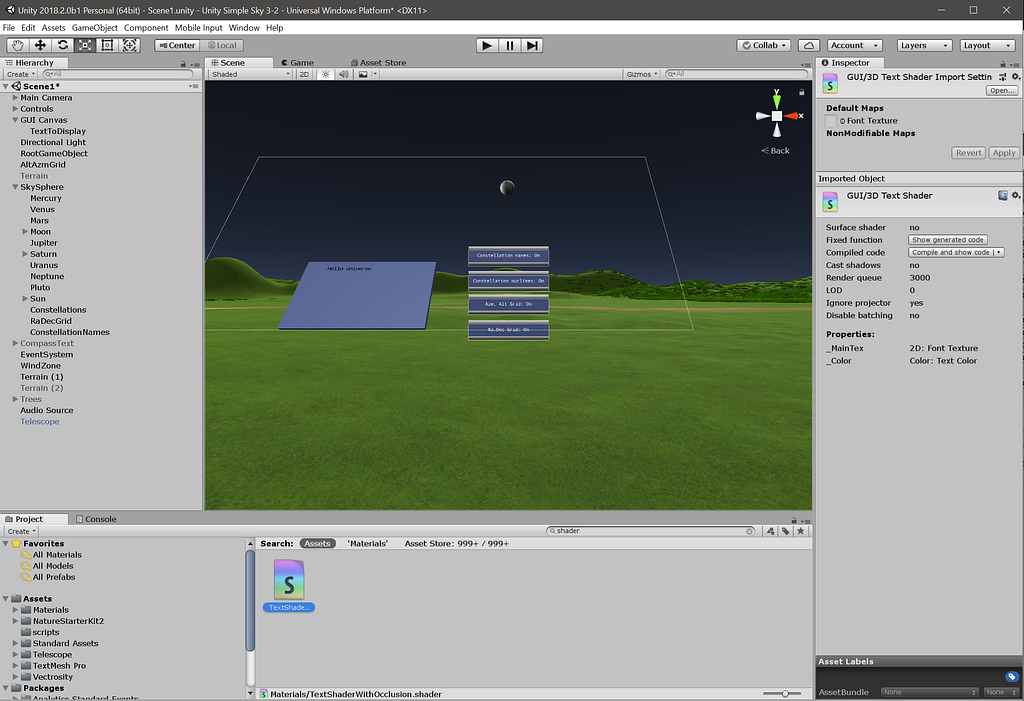Open the Collab dropdown
The image size is (1024, 701).
[763, 45]
